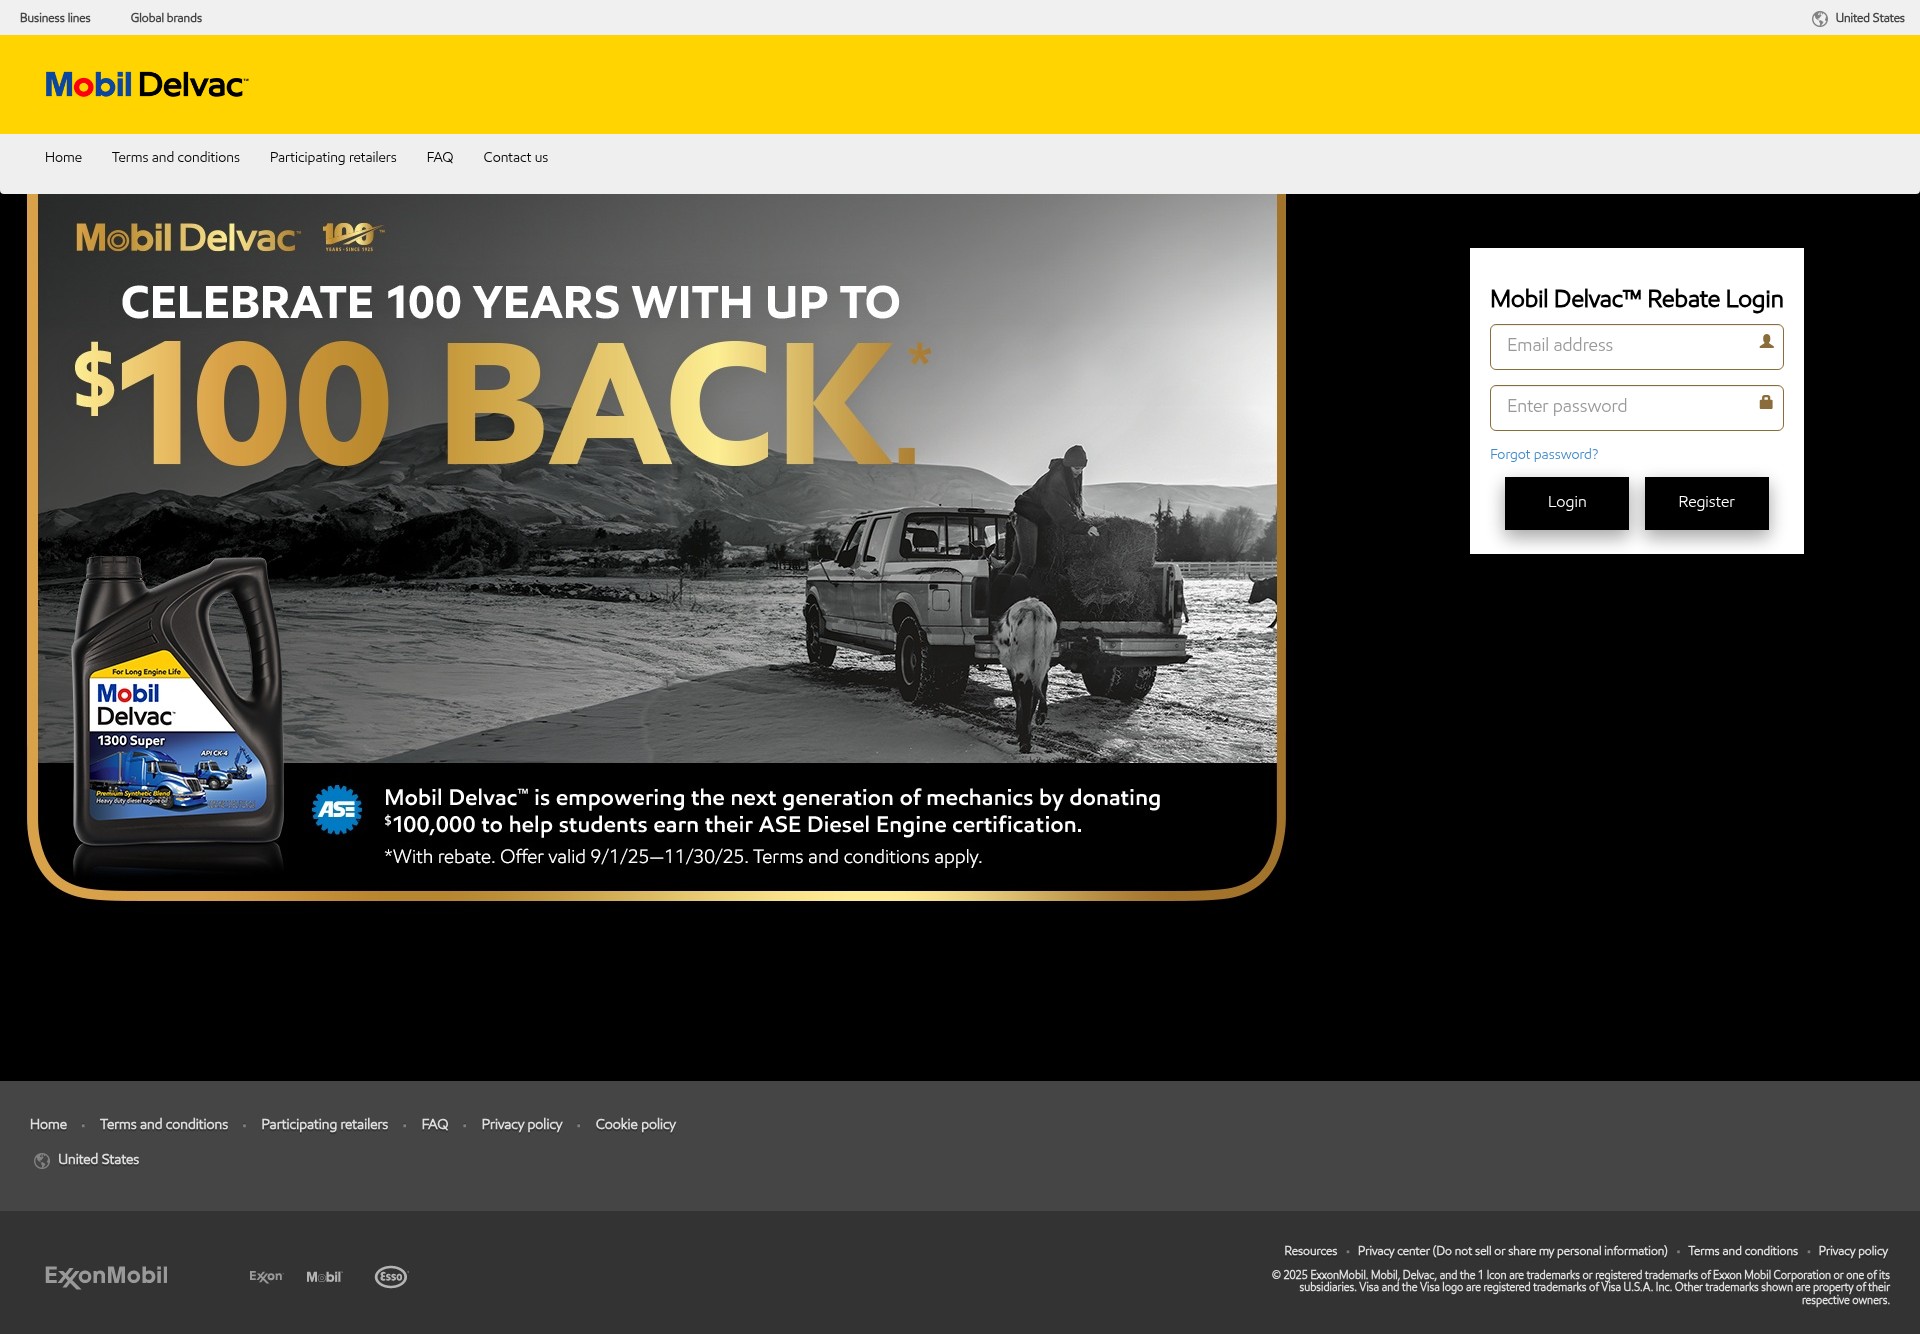This screenshot has height=1334, width=1920.
Task: Click the lock icon in password field
Action: point(1766,402)
